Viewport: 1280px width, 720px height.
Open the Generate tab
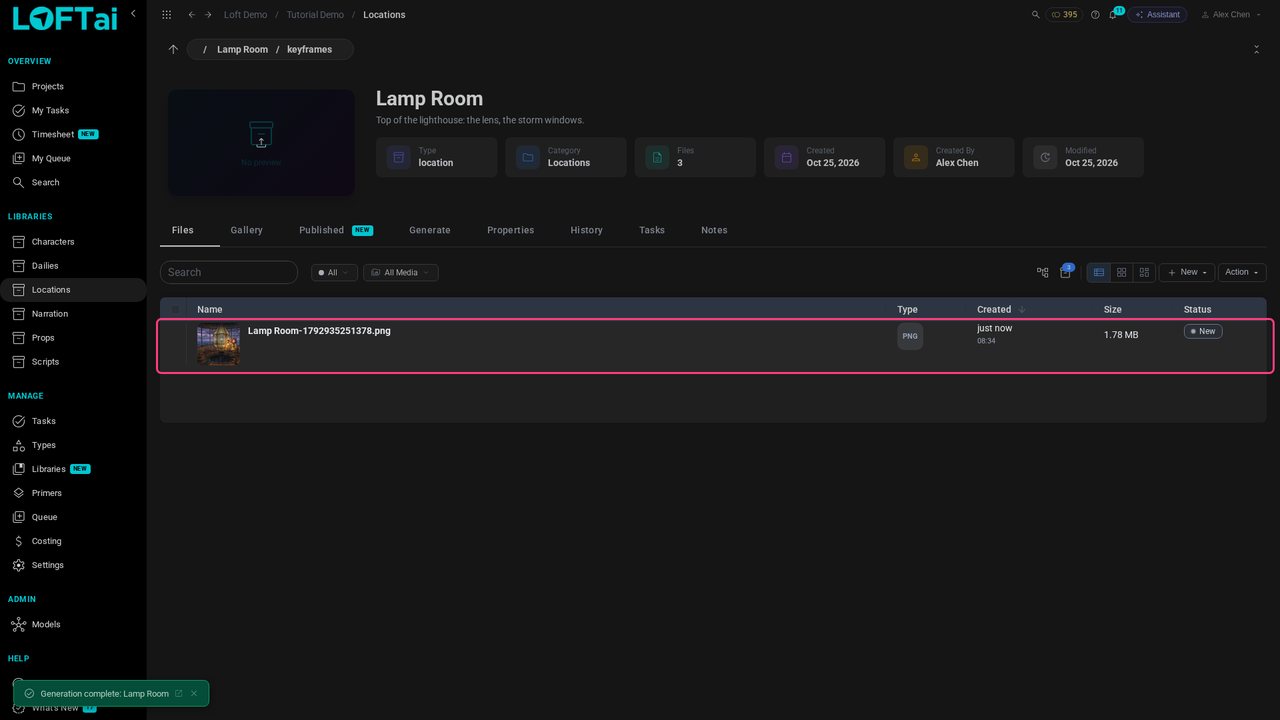[x=430, y=230]
